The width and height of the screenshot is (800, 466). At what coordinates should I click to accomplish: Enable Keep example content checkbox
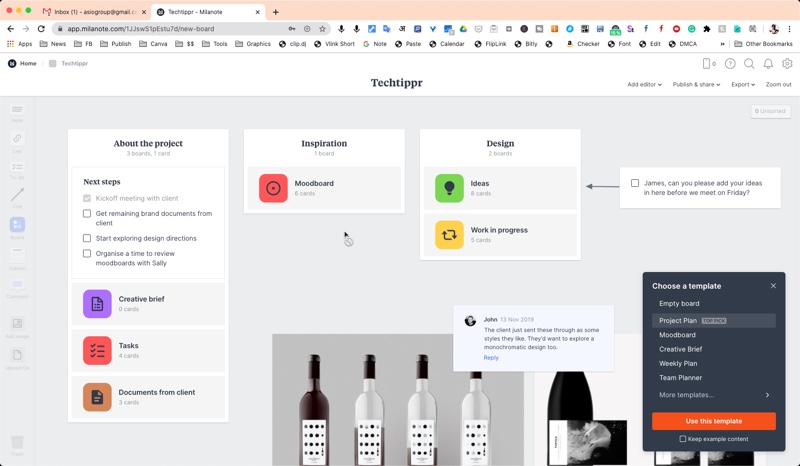point(683,439)
